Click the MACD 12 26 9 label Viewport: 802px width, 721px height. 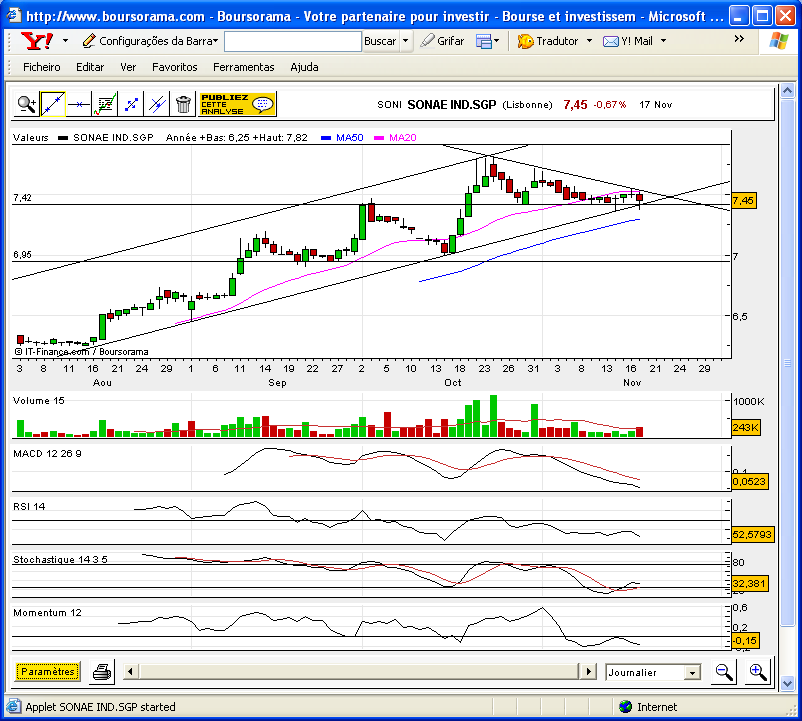click(x=47, y=454)
